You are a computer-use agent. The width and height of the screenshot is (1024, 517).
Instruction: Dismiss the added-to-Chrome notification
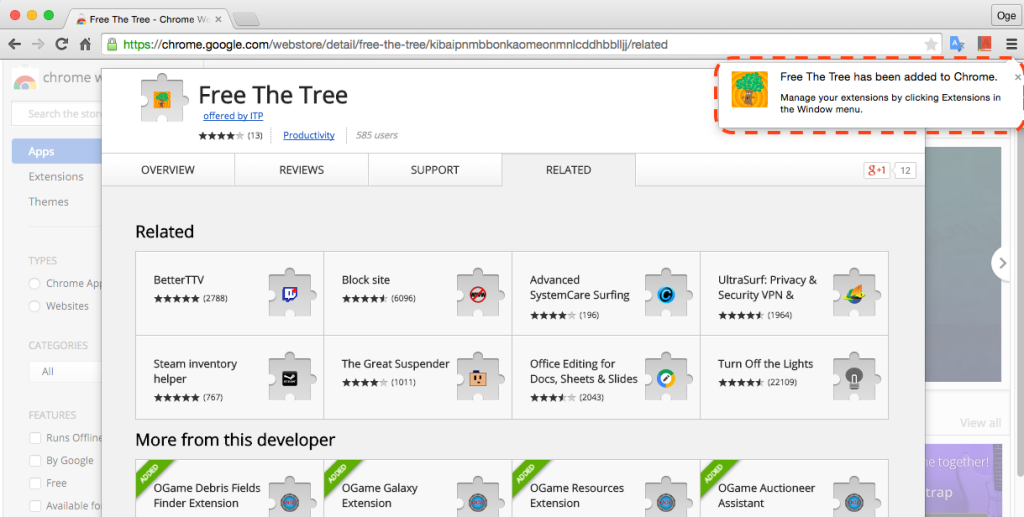1017,77
